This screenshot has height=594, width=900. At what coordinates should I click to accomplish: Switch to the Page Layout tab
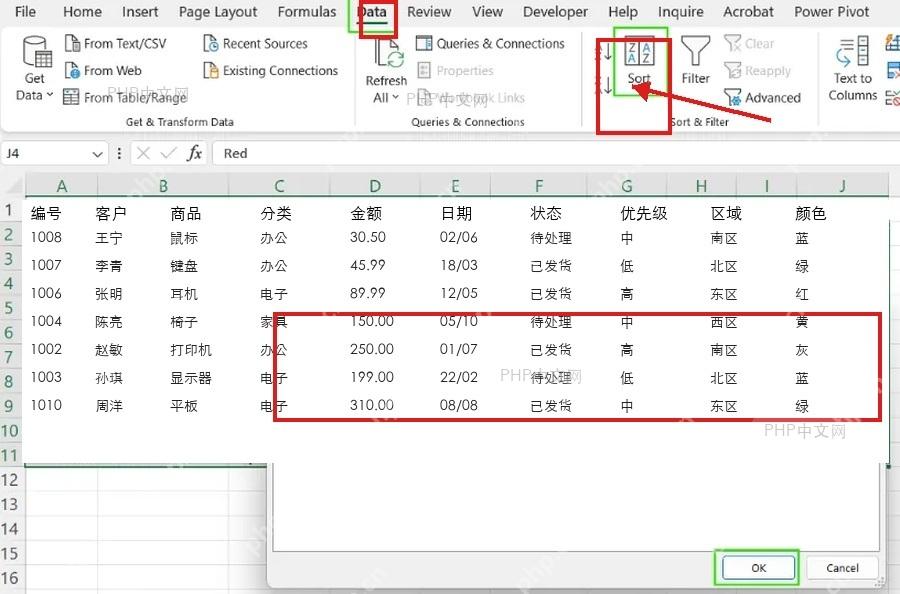coord(218,12)
